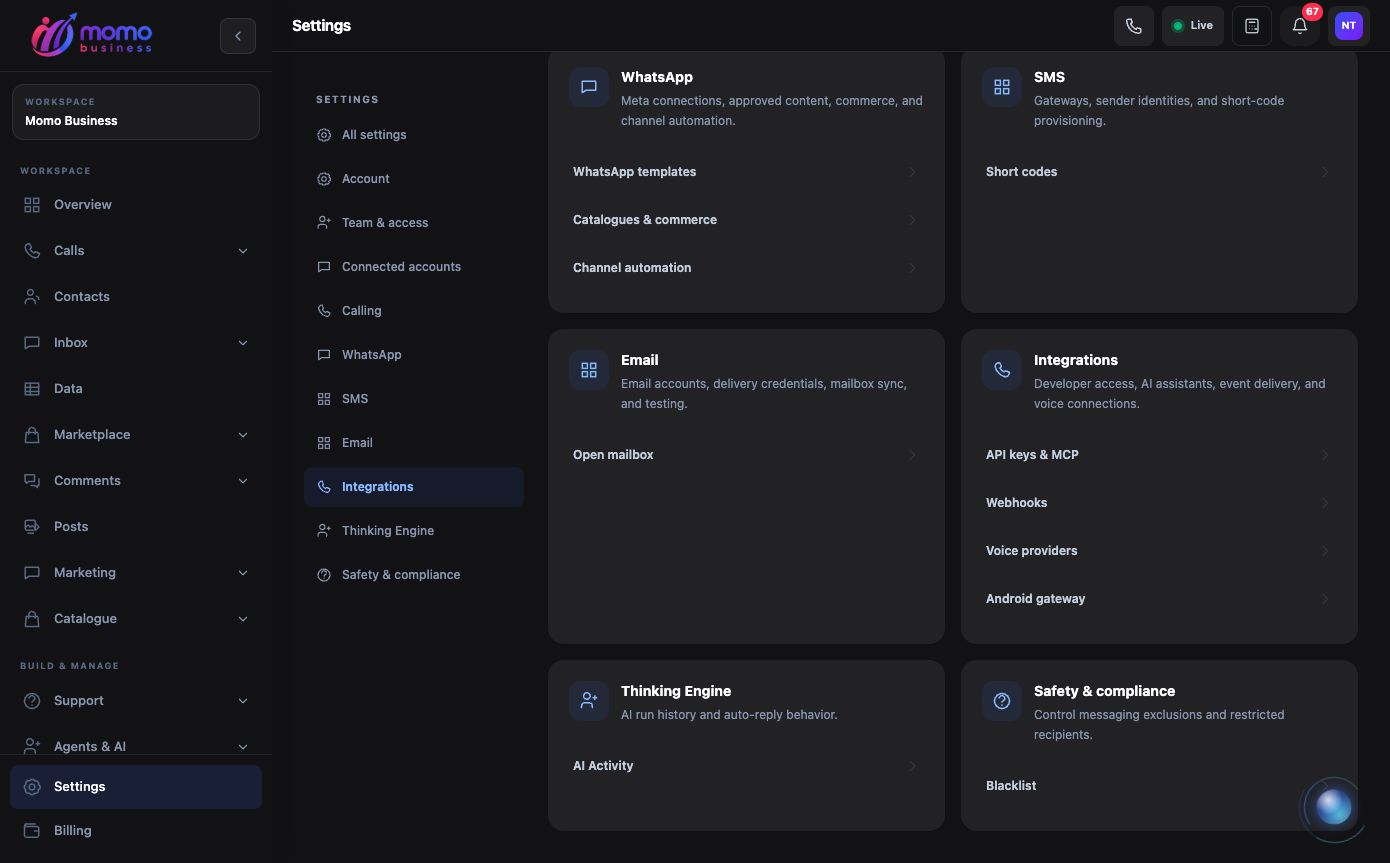Click the chevron on WhatsApp templates row
The image size is (1390, 863).
(x=912, y=172)
